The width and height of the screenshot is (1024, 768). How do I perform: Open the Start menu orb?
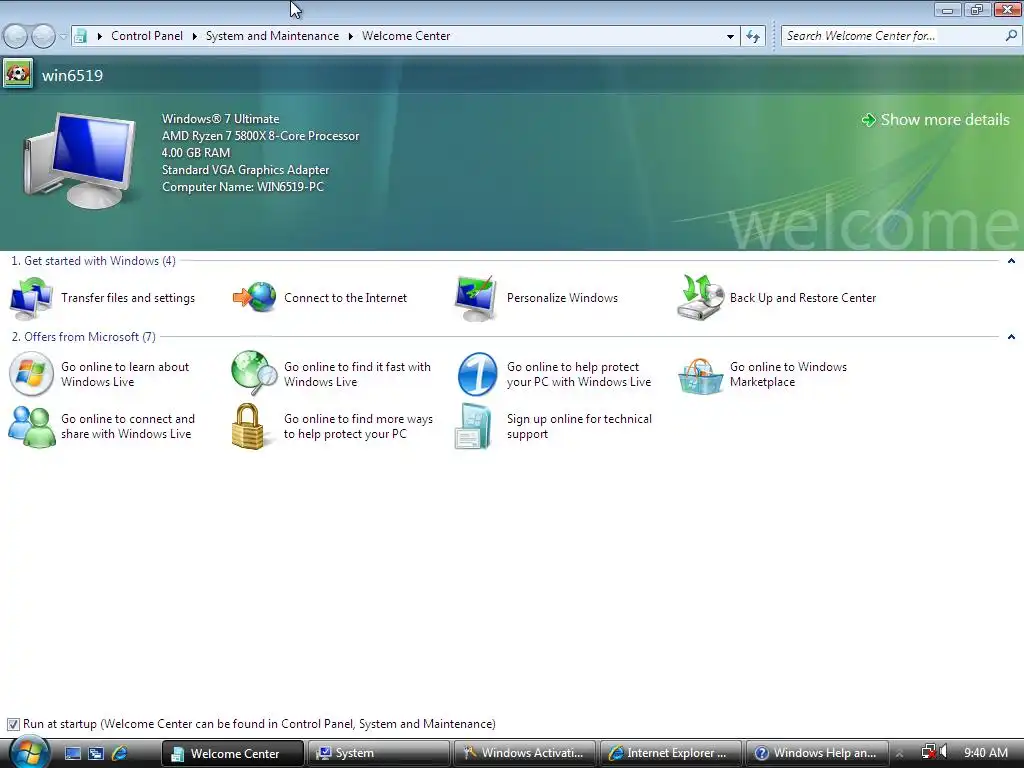[28, 752]
